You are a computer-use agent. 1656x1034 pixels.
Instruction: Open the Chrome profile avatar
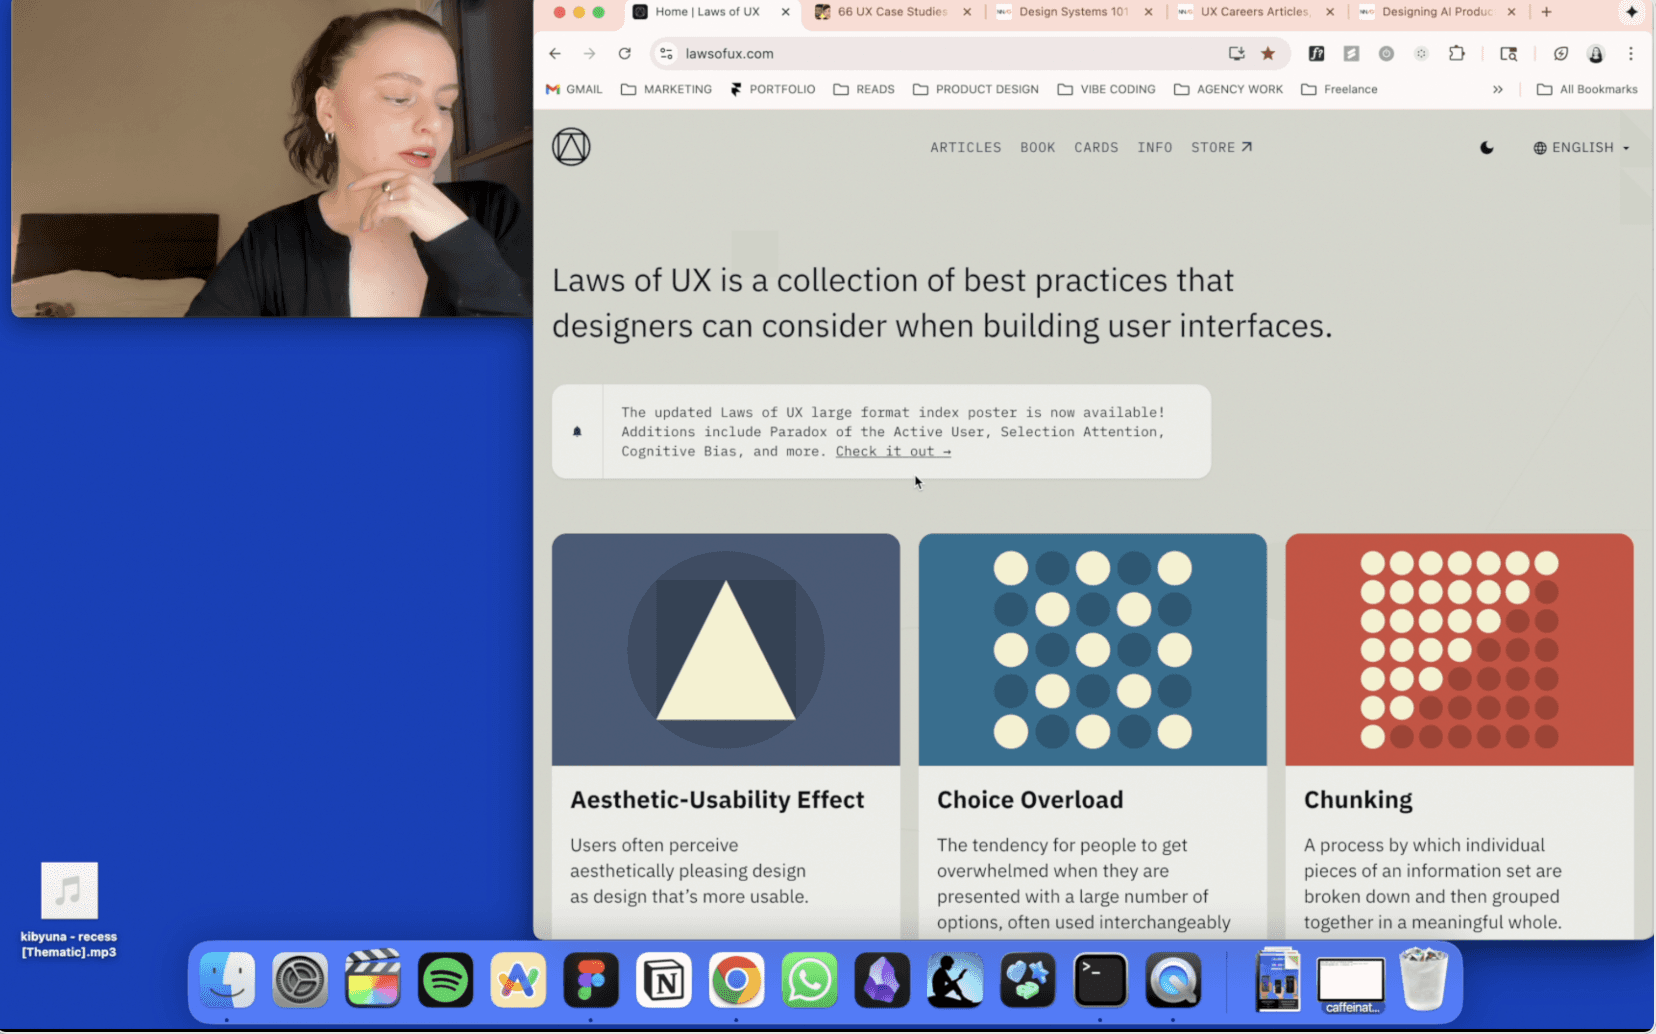click(x=1596, y=54)
